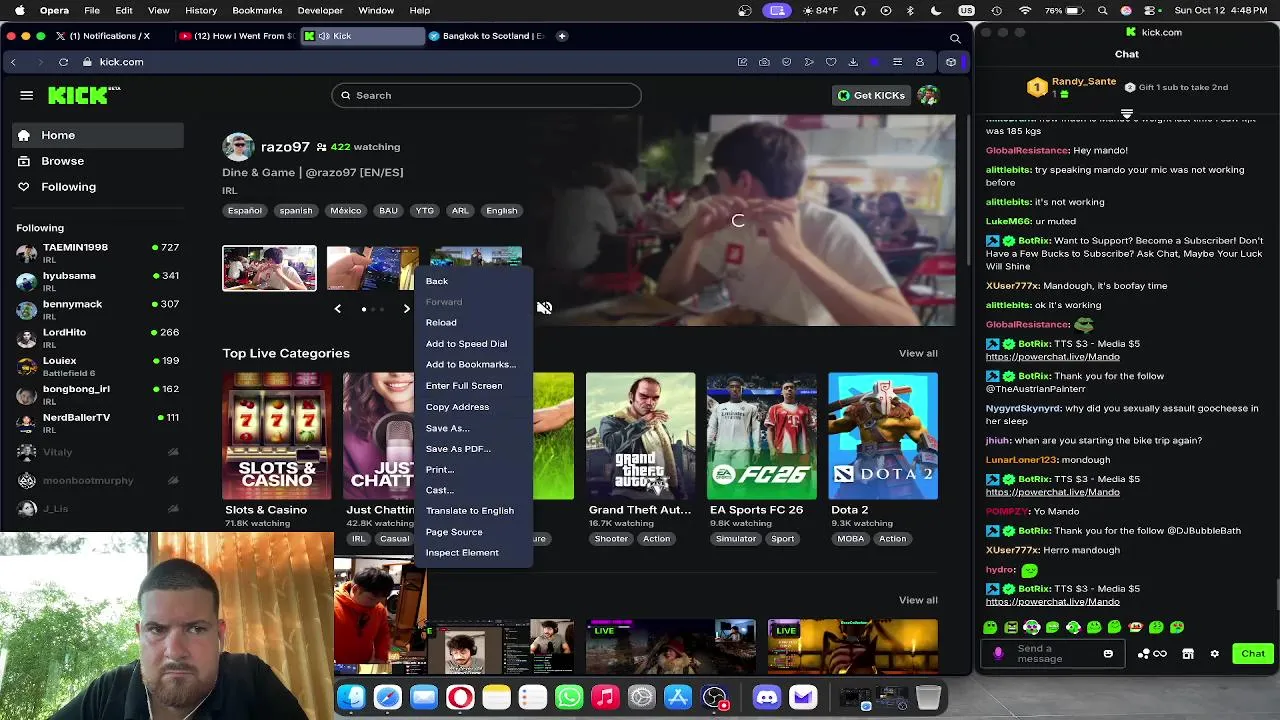Image resolution: width=1280 pixels, height=720 pixels.
Task: Unmute the featured stream volume icon
Action: [544, 308]
